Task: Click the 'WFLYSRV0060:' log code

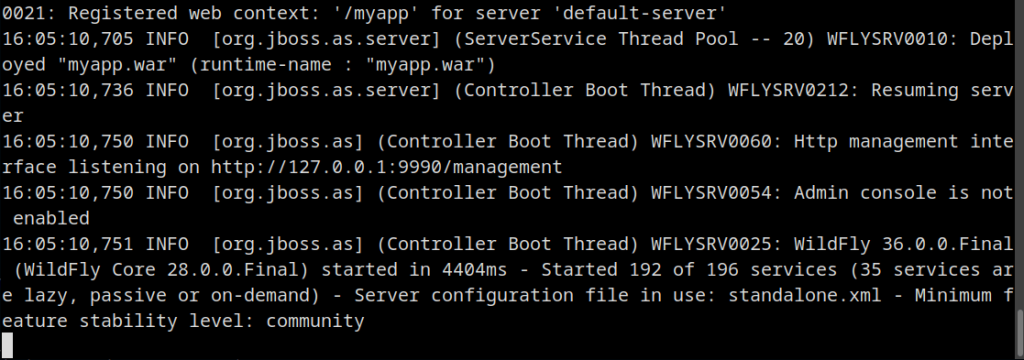Action: pos(717,141)
